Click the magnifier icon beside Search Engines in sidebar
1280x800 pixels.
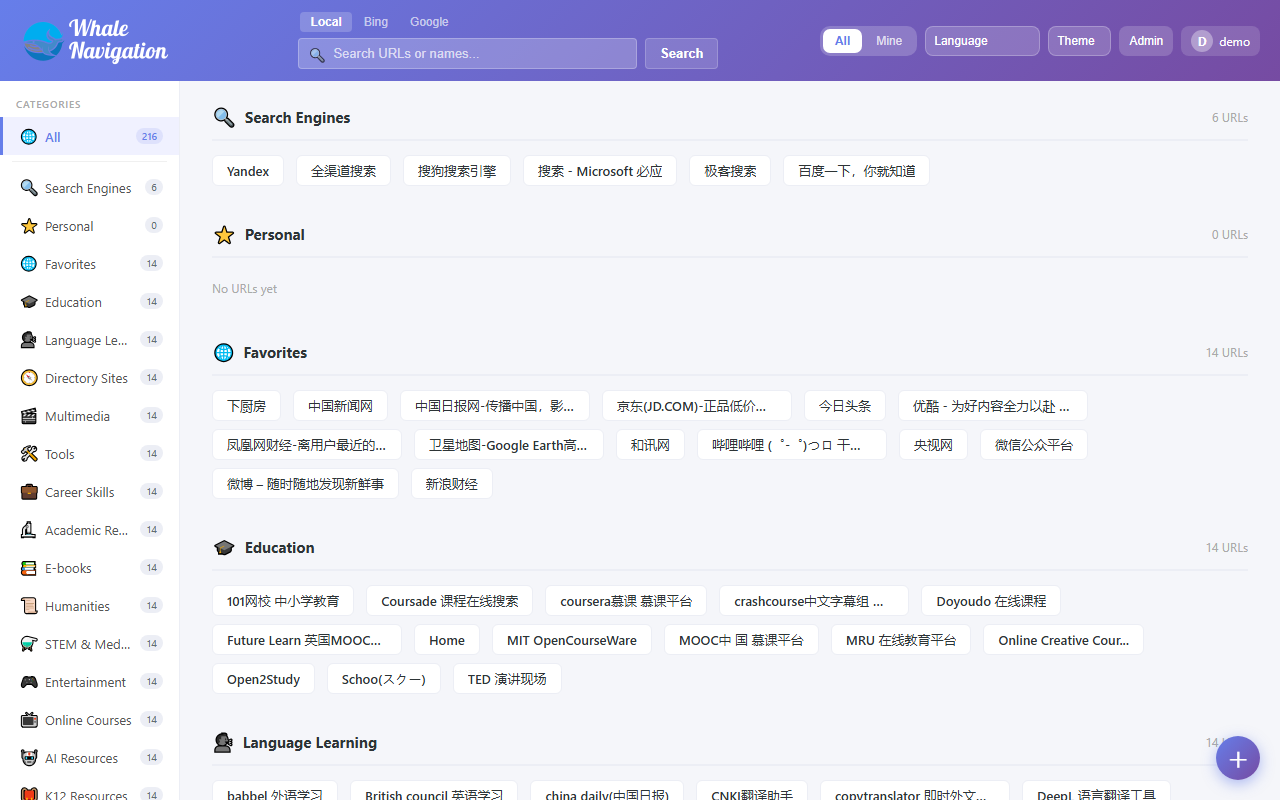click(29, 188)
